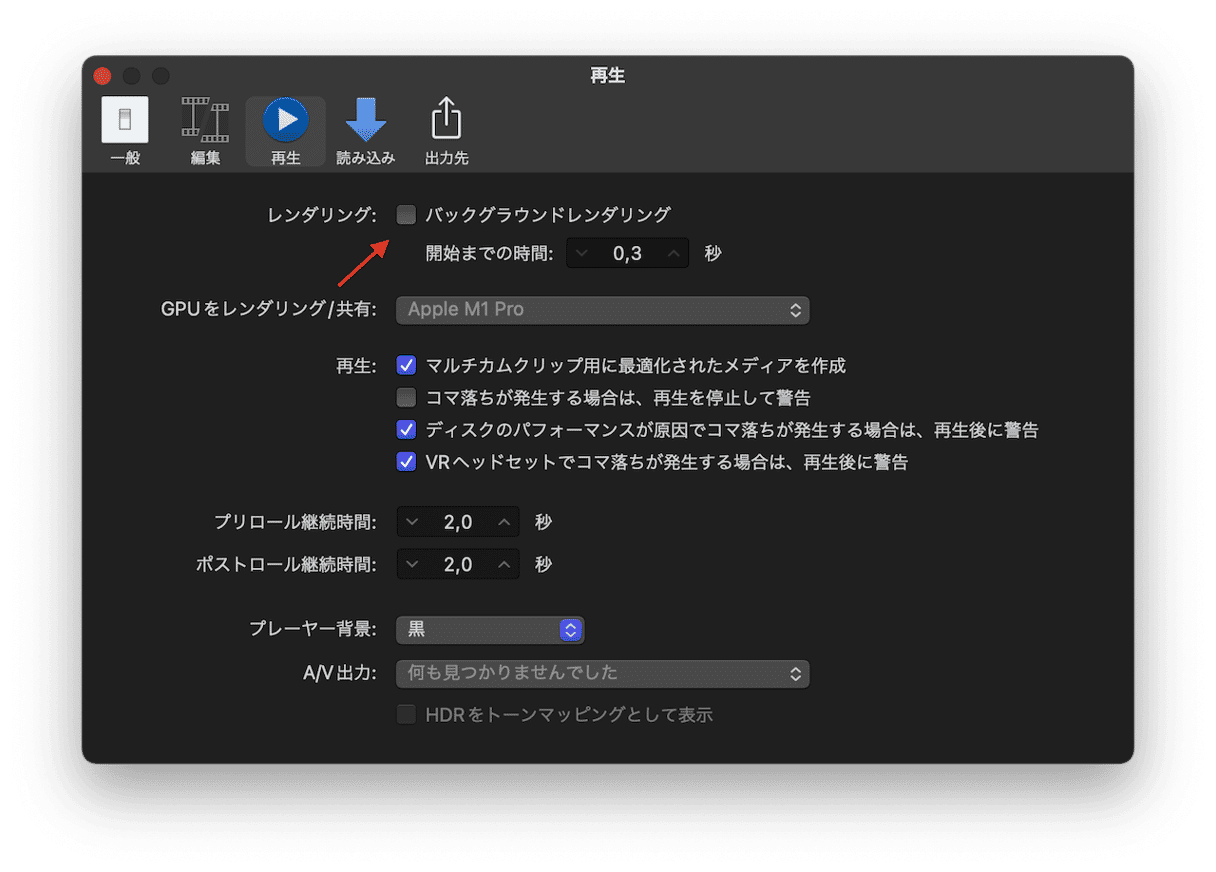Increase the 開始までの時間 value with up arrow
The image size is (1216, 872).
(x=674, y=254)
